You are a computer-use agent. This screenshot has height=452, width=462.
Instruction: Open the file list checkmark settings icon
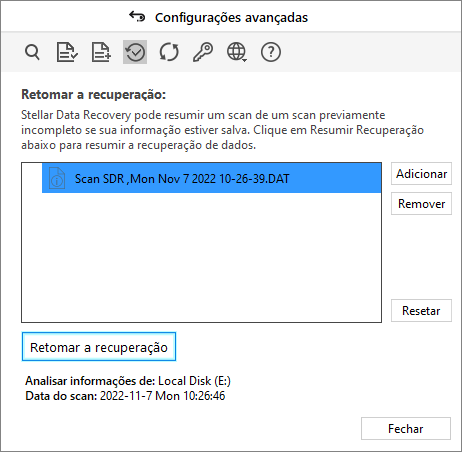[x=67, y=52]
